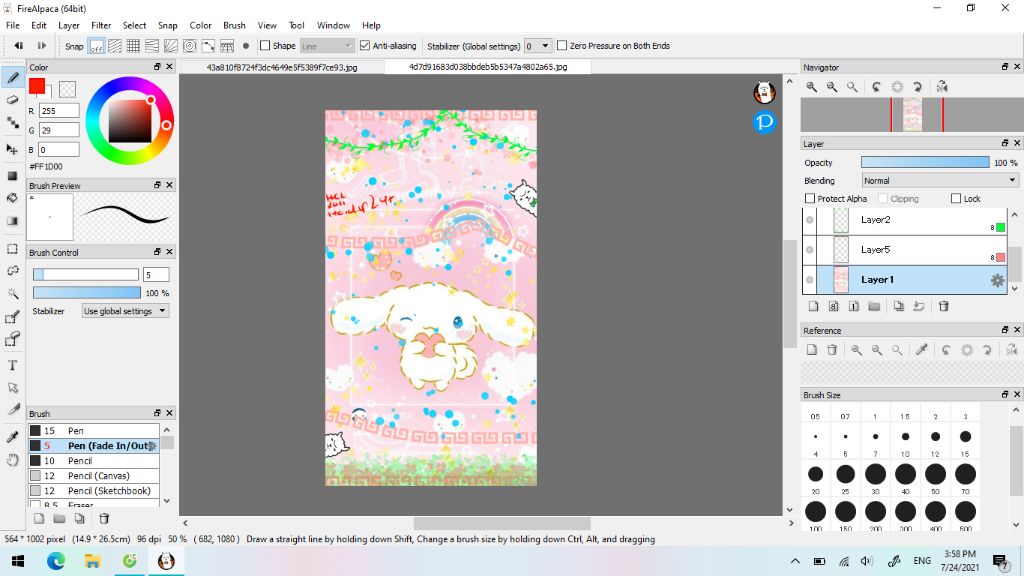Screen dimensions: 1024x576
Task: Open the Window menu
Action: pyautogui.click(x=334, y=25)
